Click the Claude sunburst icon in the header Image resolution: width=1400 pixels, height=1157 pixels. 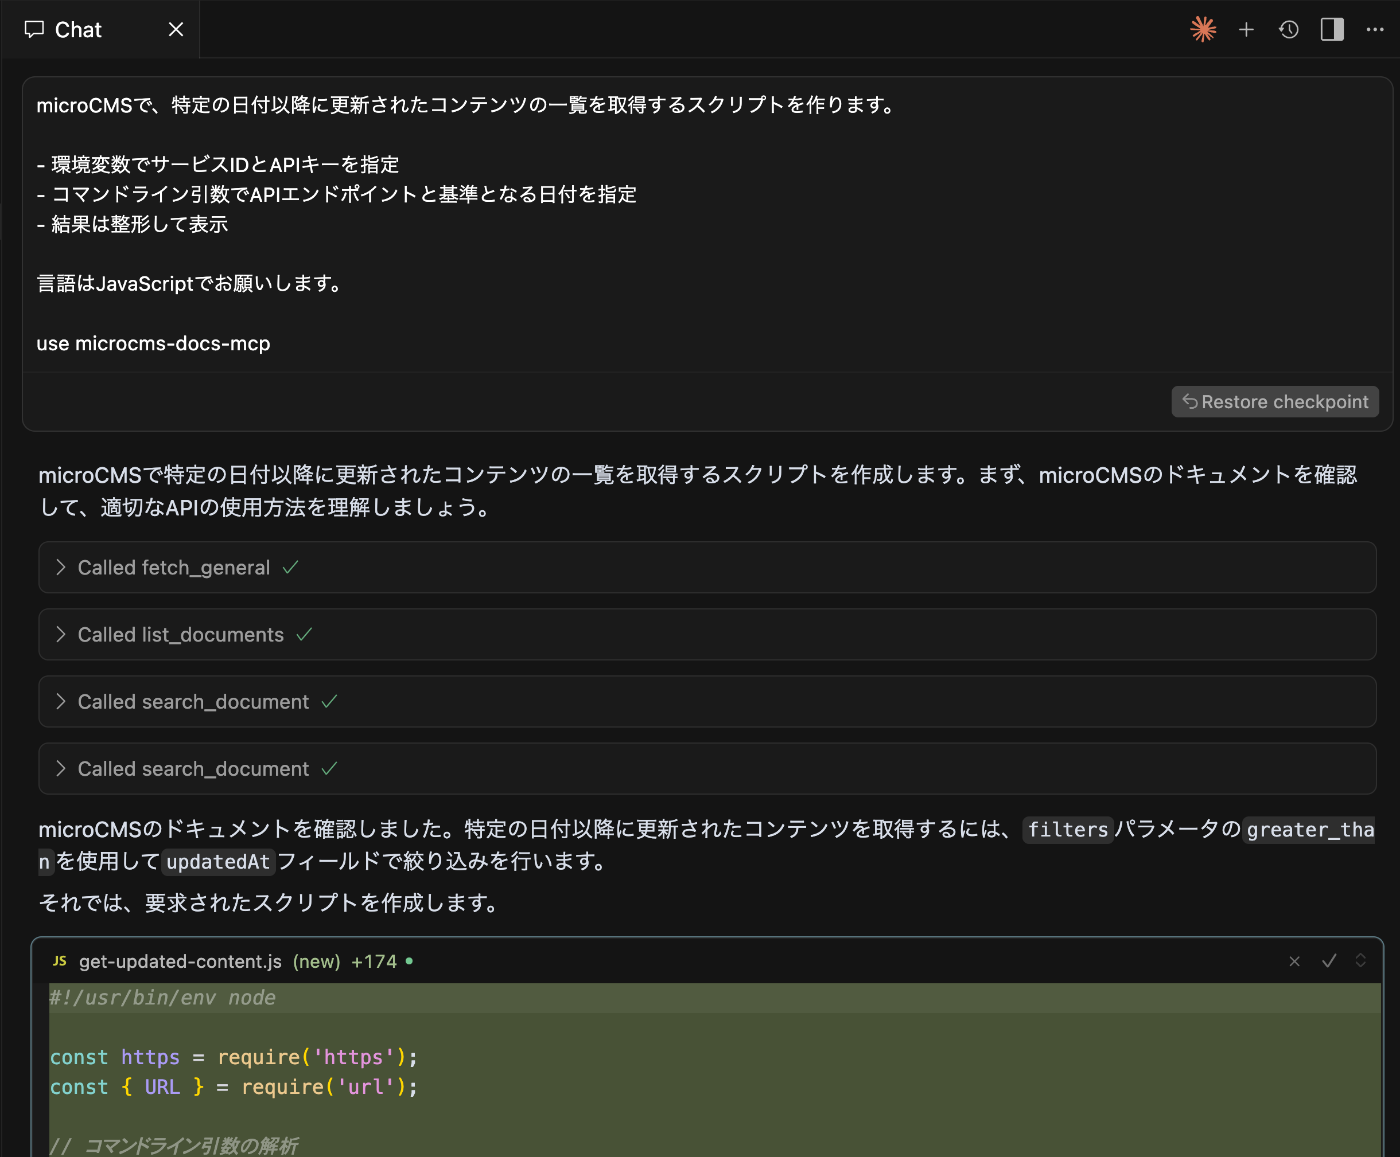(x=1203, y=29)
